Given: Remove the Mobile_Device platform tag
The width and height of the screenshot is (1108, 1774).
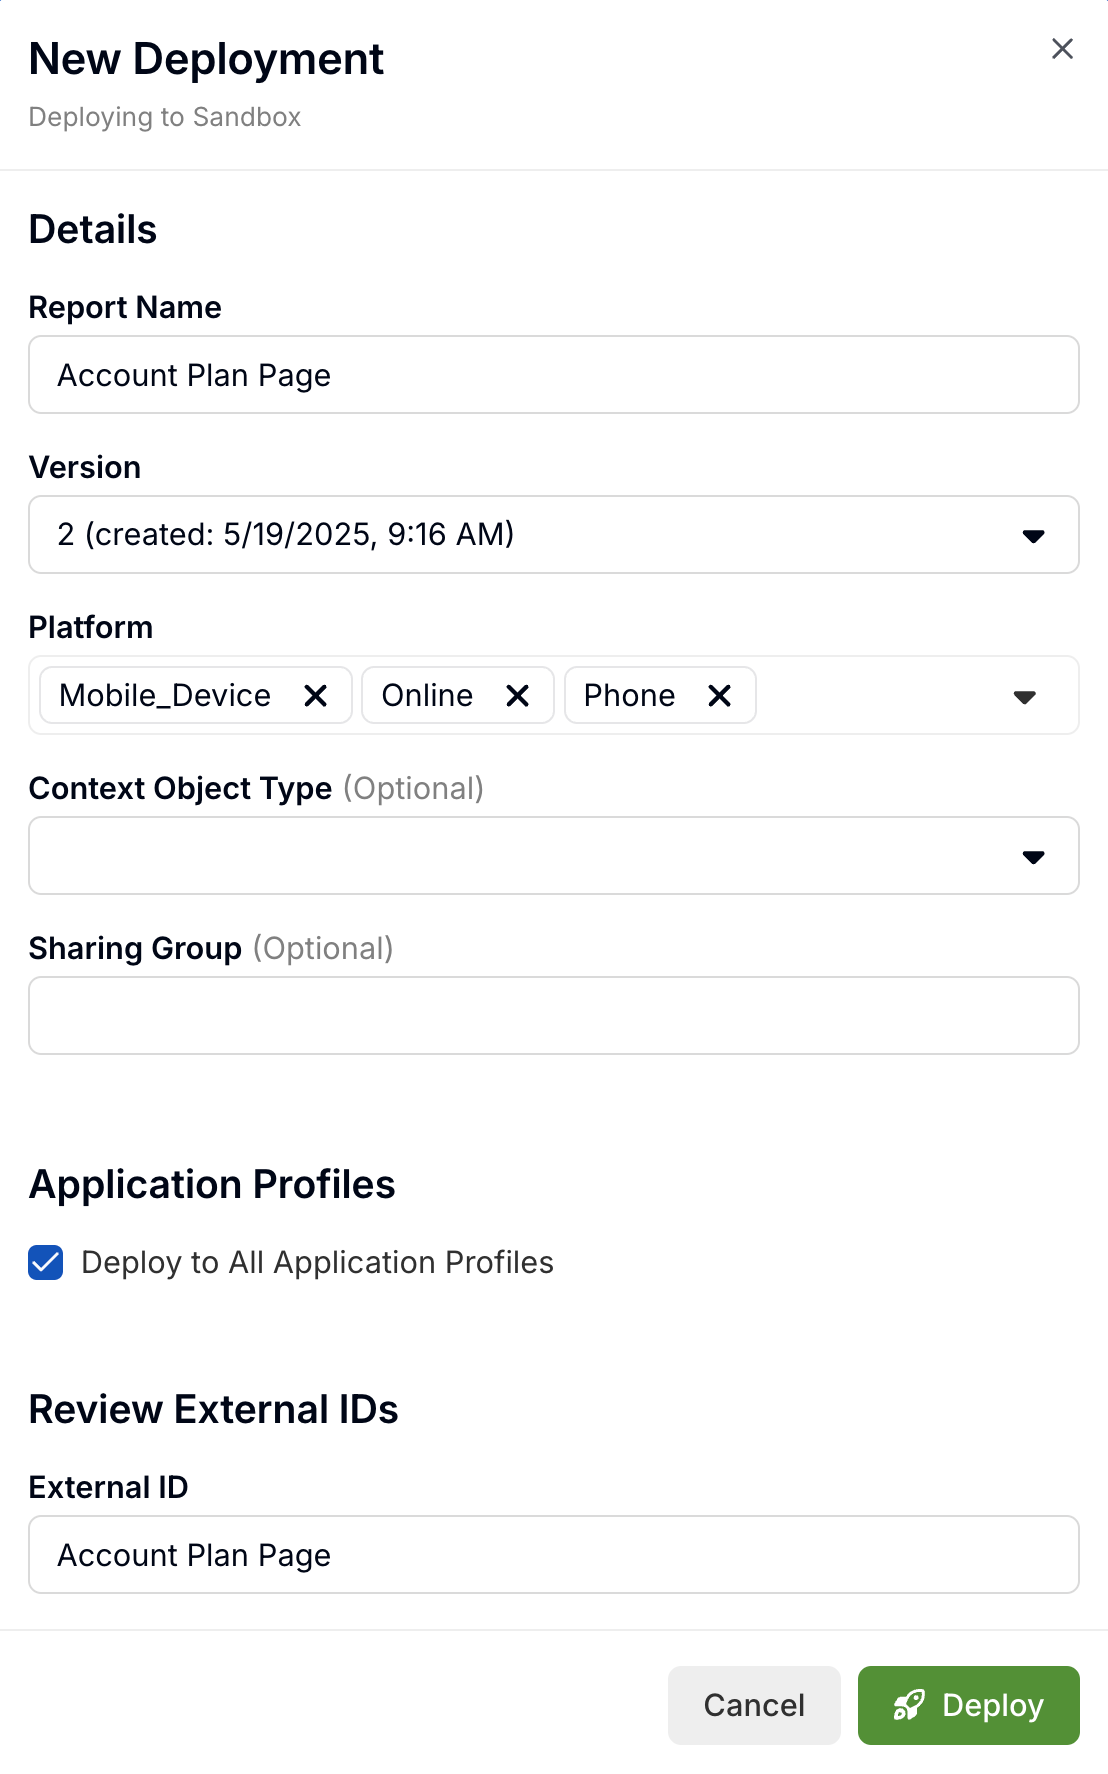Looking at the screenshot, I should (315, 695).
